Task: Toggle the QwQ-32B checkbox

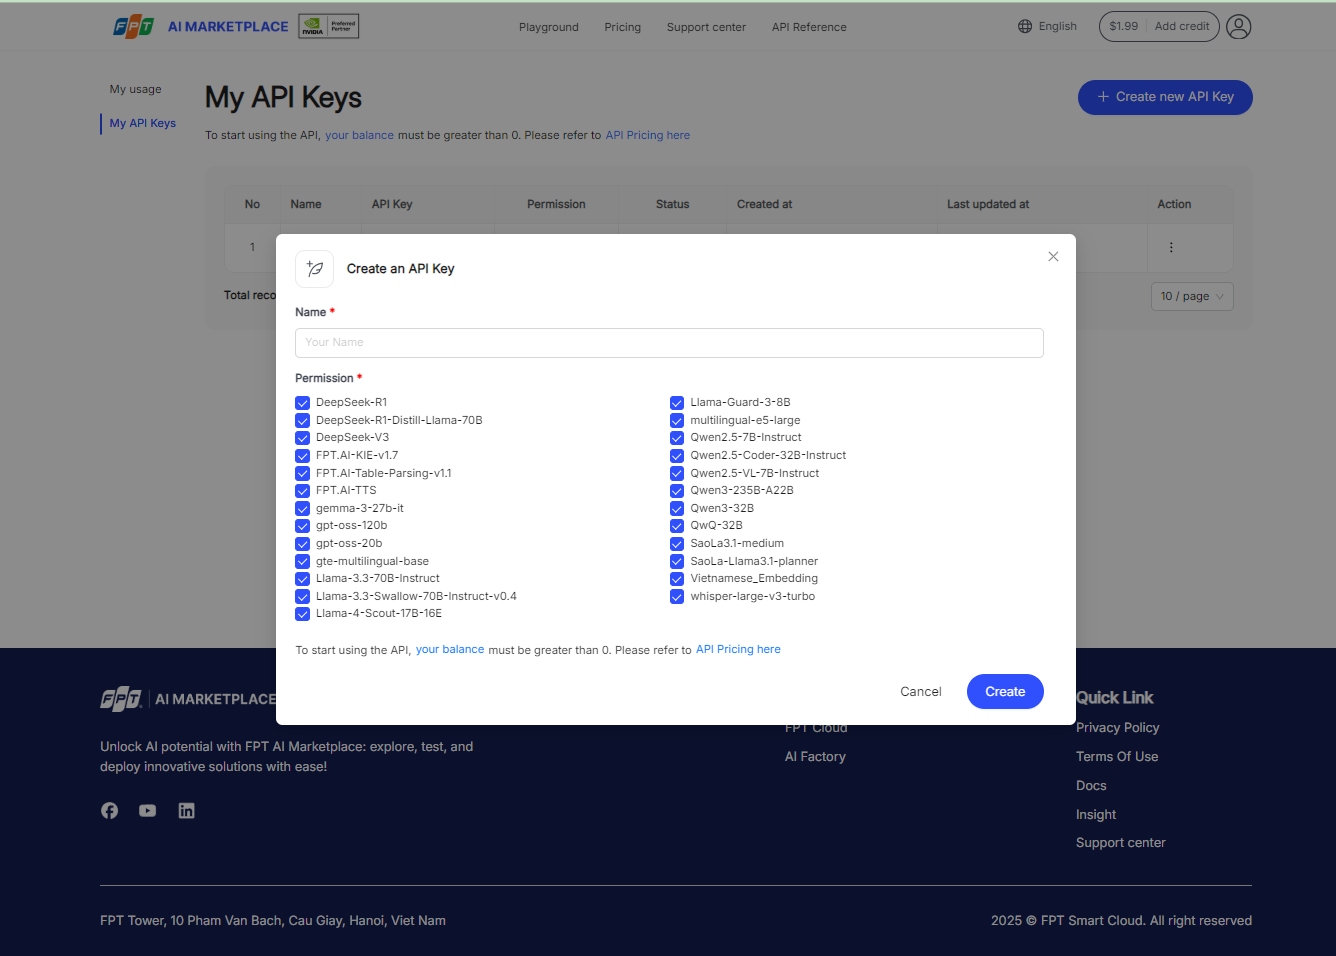Action: coord(677,526)
